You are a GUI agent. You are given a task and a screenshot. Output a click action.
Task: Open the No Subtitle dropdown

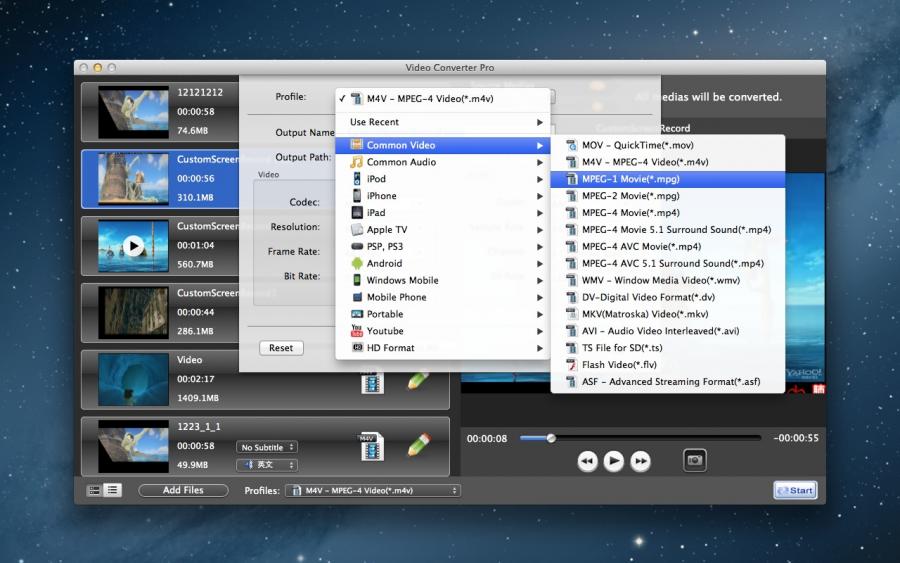[267, 447]
